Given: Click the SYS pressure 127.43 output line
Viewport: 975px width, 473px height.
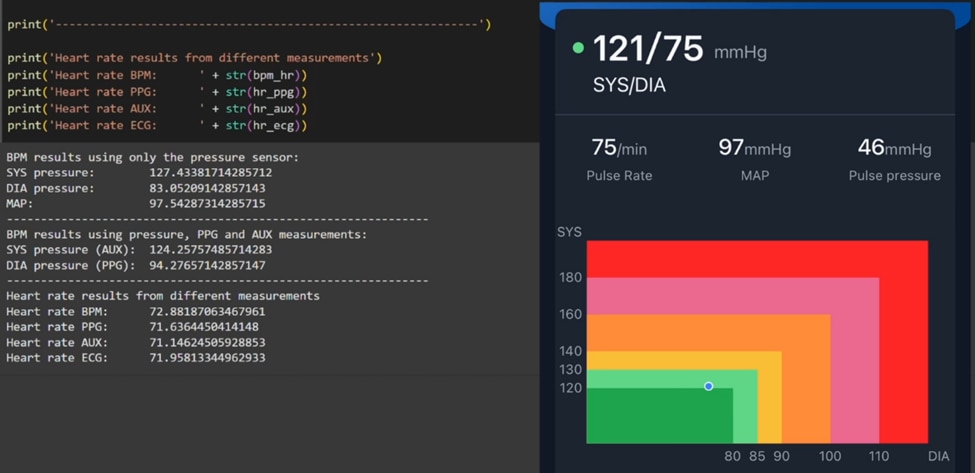Looking at the screenshot, I should [x=139, y=173].
